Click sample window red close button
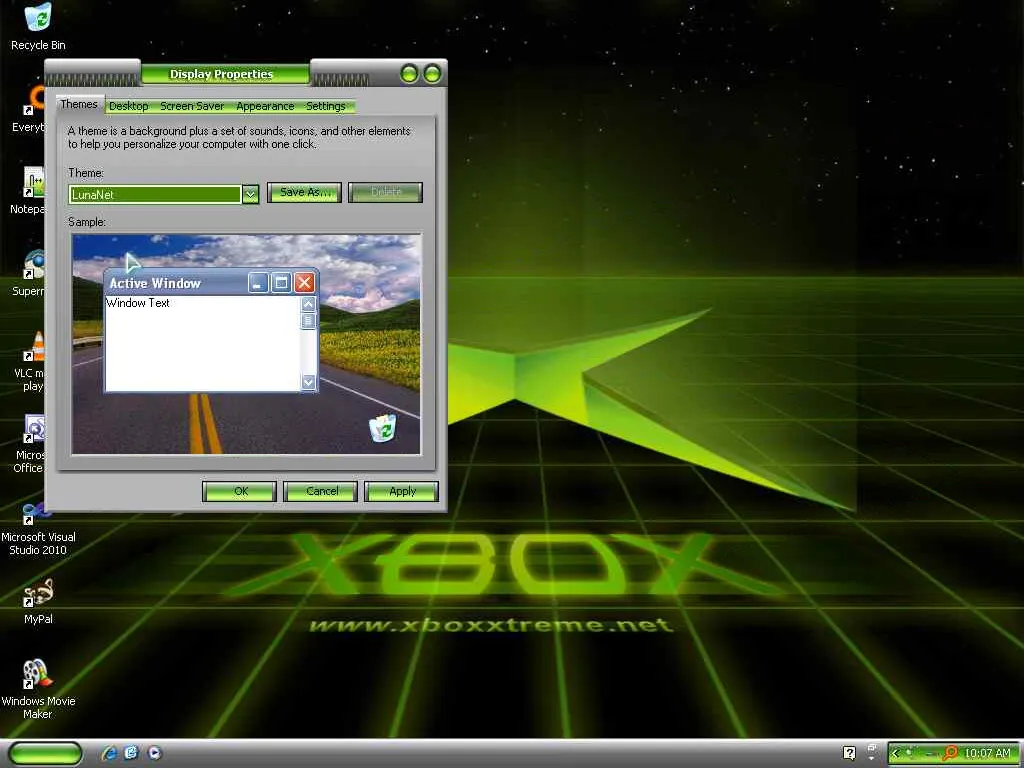 coord(304,283)
